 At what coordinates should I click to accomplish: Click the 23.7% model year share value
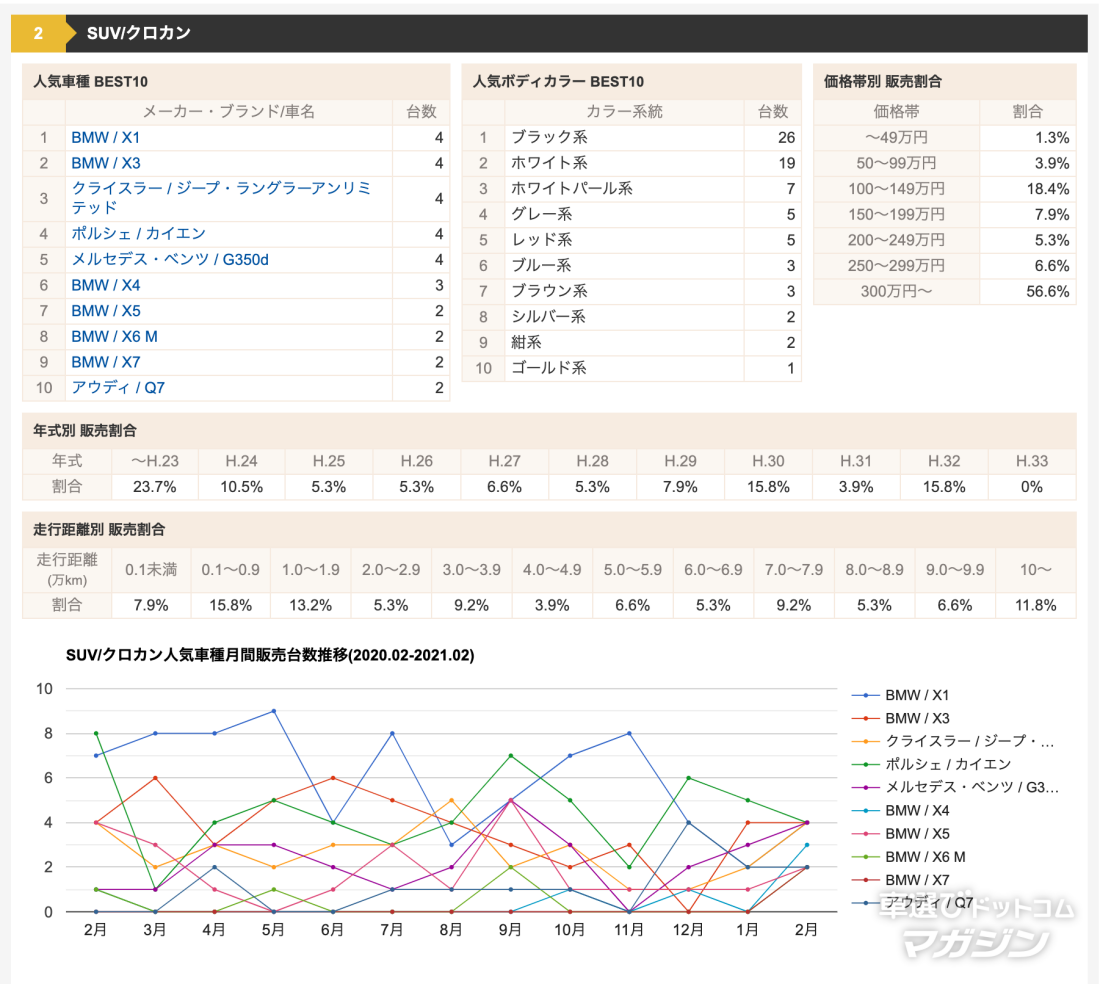click(154, 487)
